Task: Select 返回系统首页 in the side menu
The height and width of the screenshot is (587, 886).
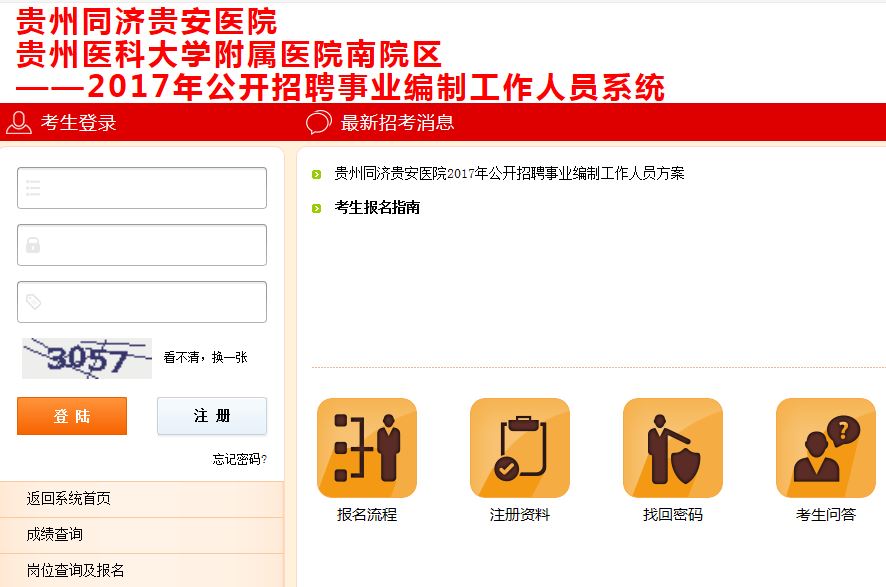Action: [69, 499]
